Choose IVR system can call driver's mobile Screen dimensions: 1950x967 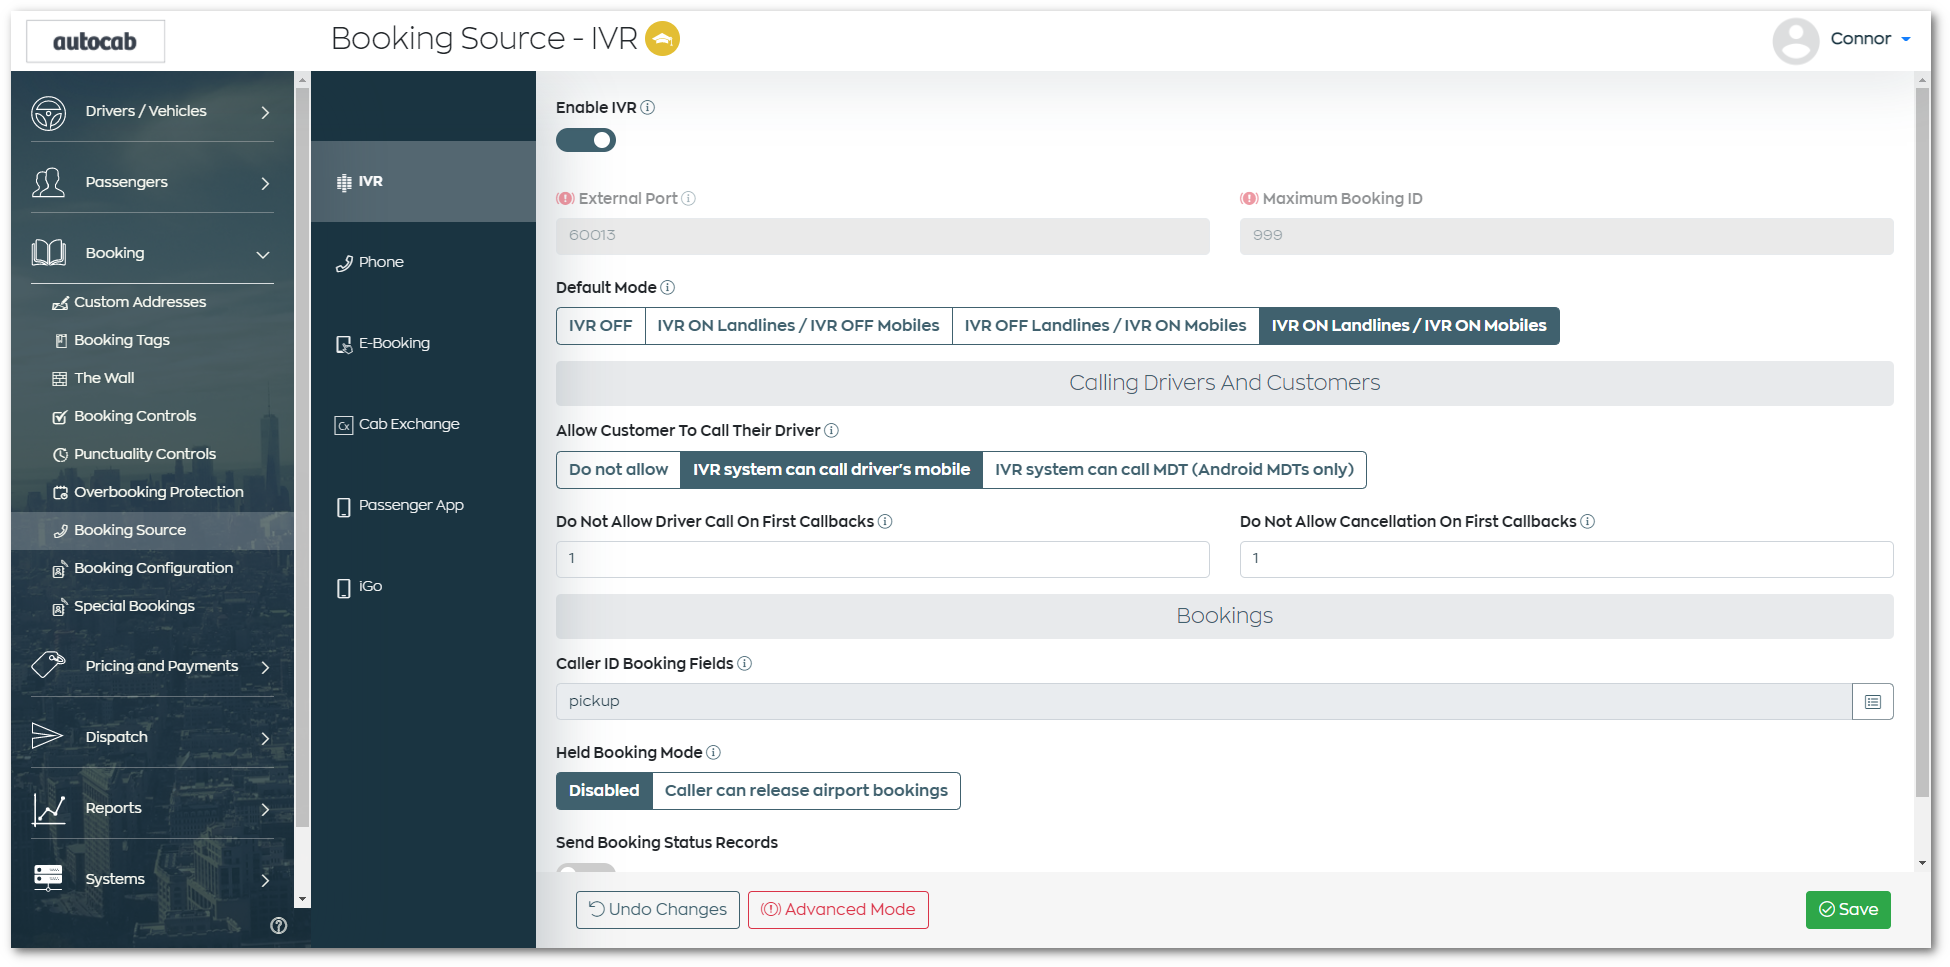coord(831,470)
